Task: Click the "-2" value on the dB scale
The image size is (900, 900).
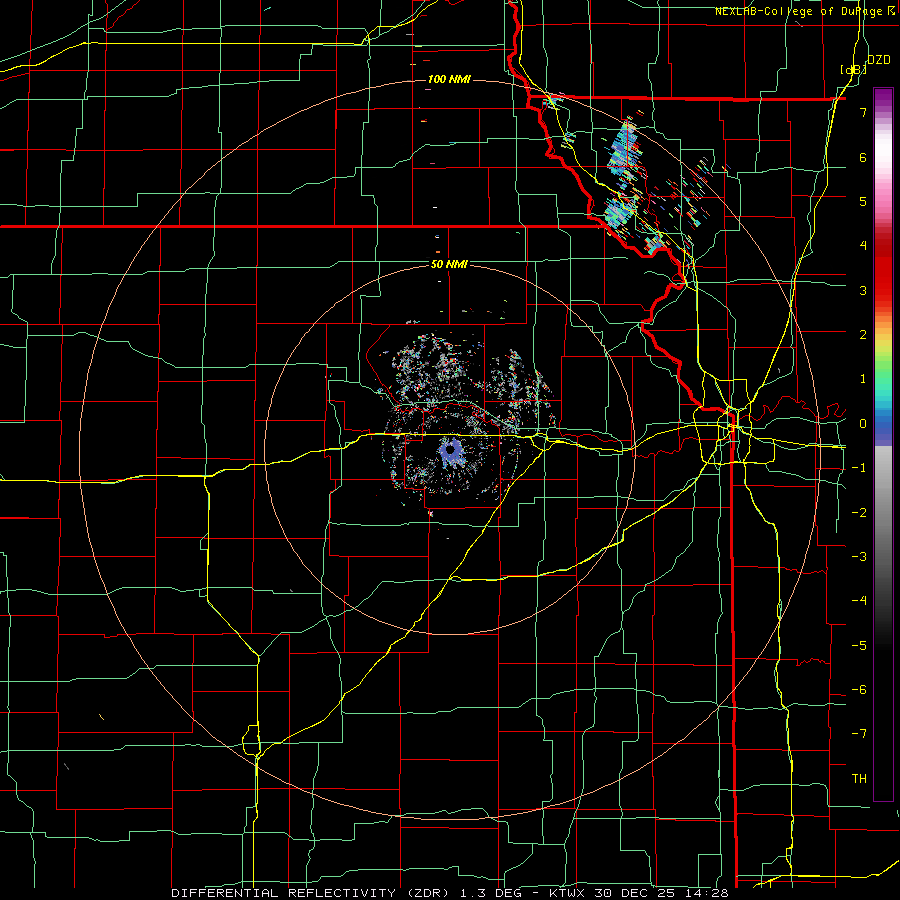Action: coord(859,513)
